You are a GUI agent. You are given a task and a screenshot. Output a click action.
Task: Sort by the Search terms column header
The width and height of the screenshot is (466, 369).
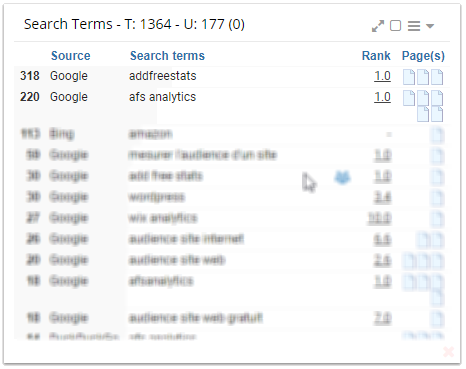click(167, 56)
